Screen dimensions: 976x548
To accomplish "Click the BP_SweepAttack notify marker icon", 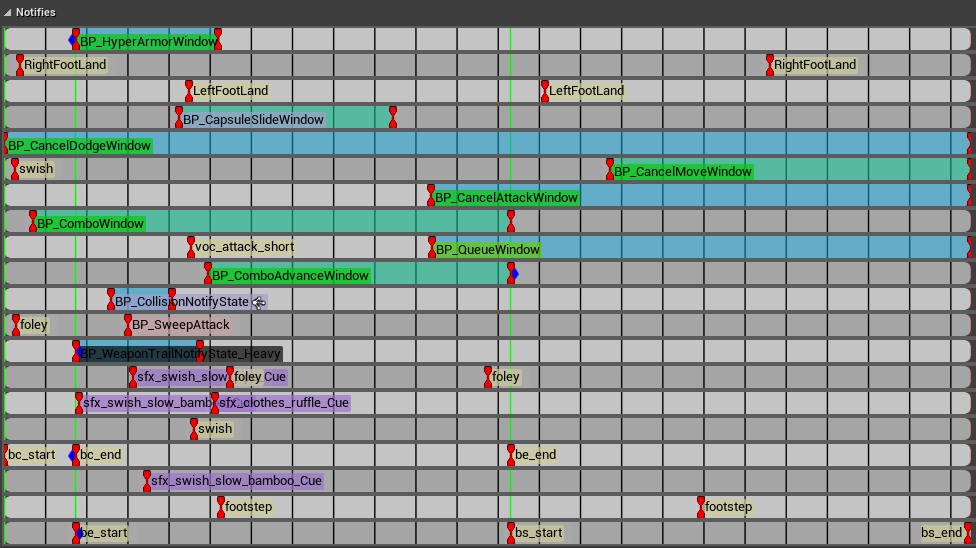I will [128, 325].
